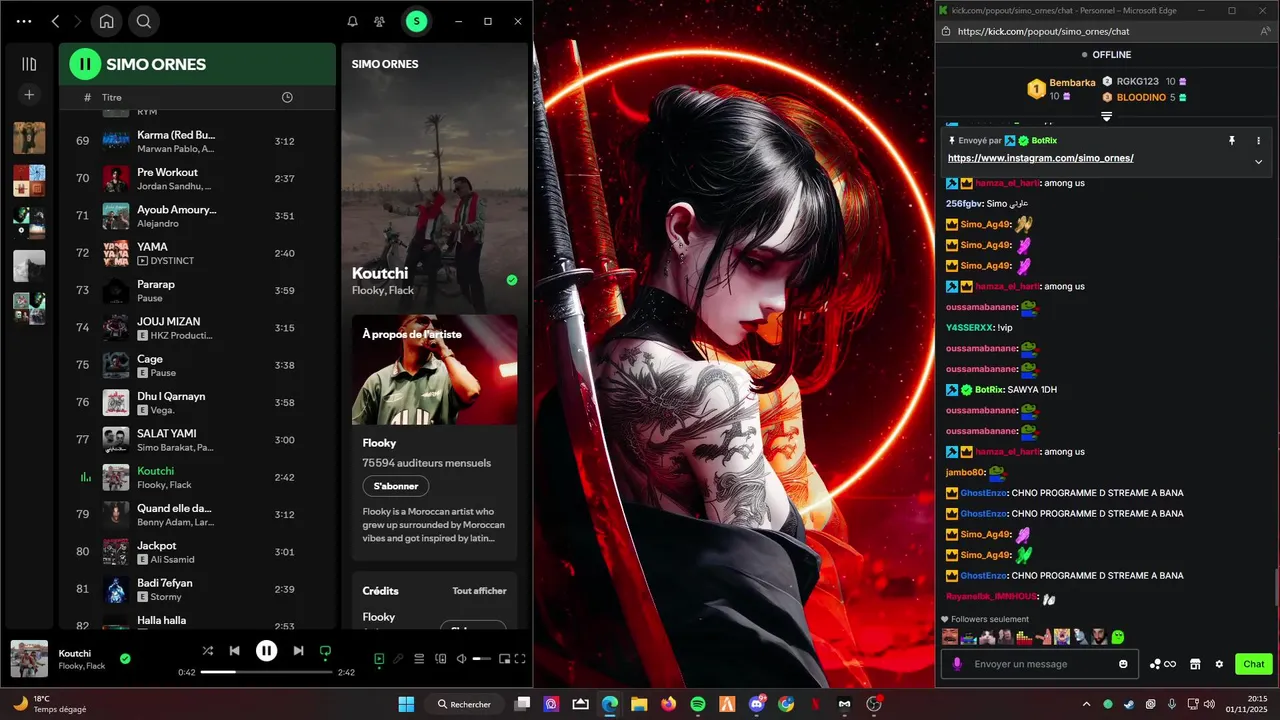Open Discord from the taskbar
Image resolution: width=1280 pixels, height=720 pixels.
[x=756, y=704]
